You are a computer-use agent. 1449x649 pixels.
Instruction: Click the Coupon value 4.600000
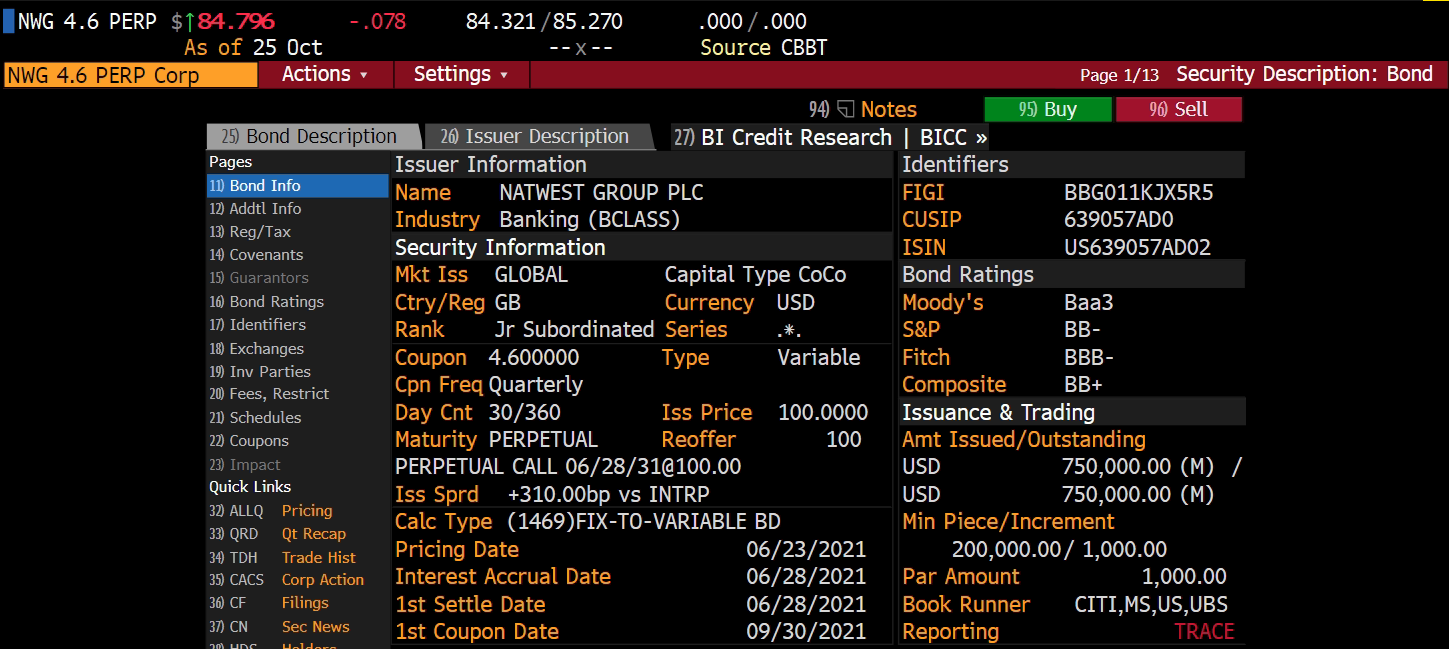click(534, 358)
